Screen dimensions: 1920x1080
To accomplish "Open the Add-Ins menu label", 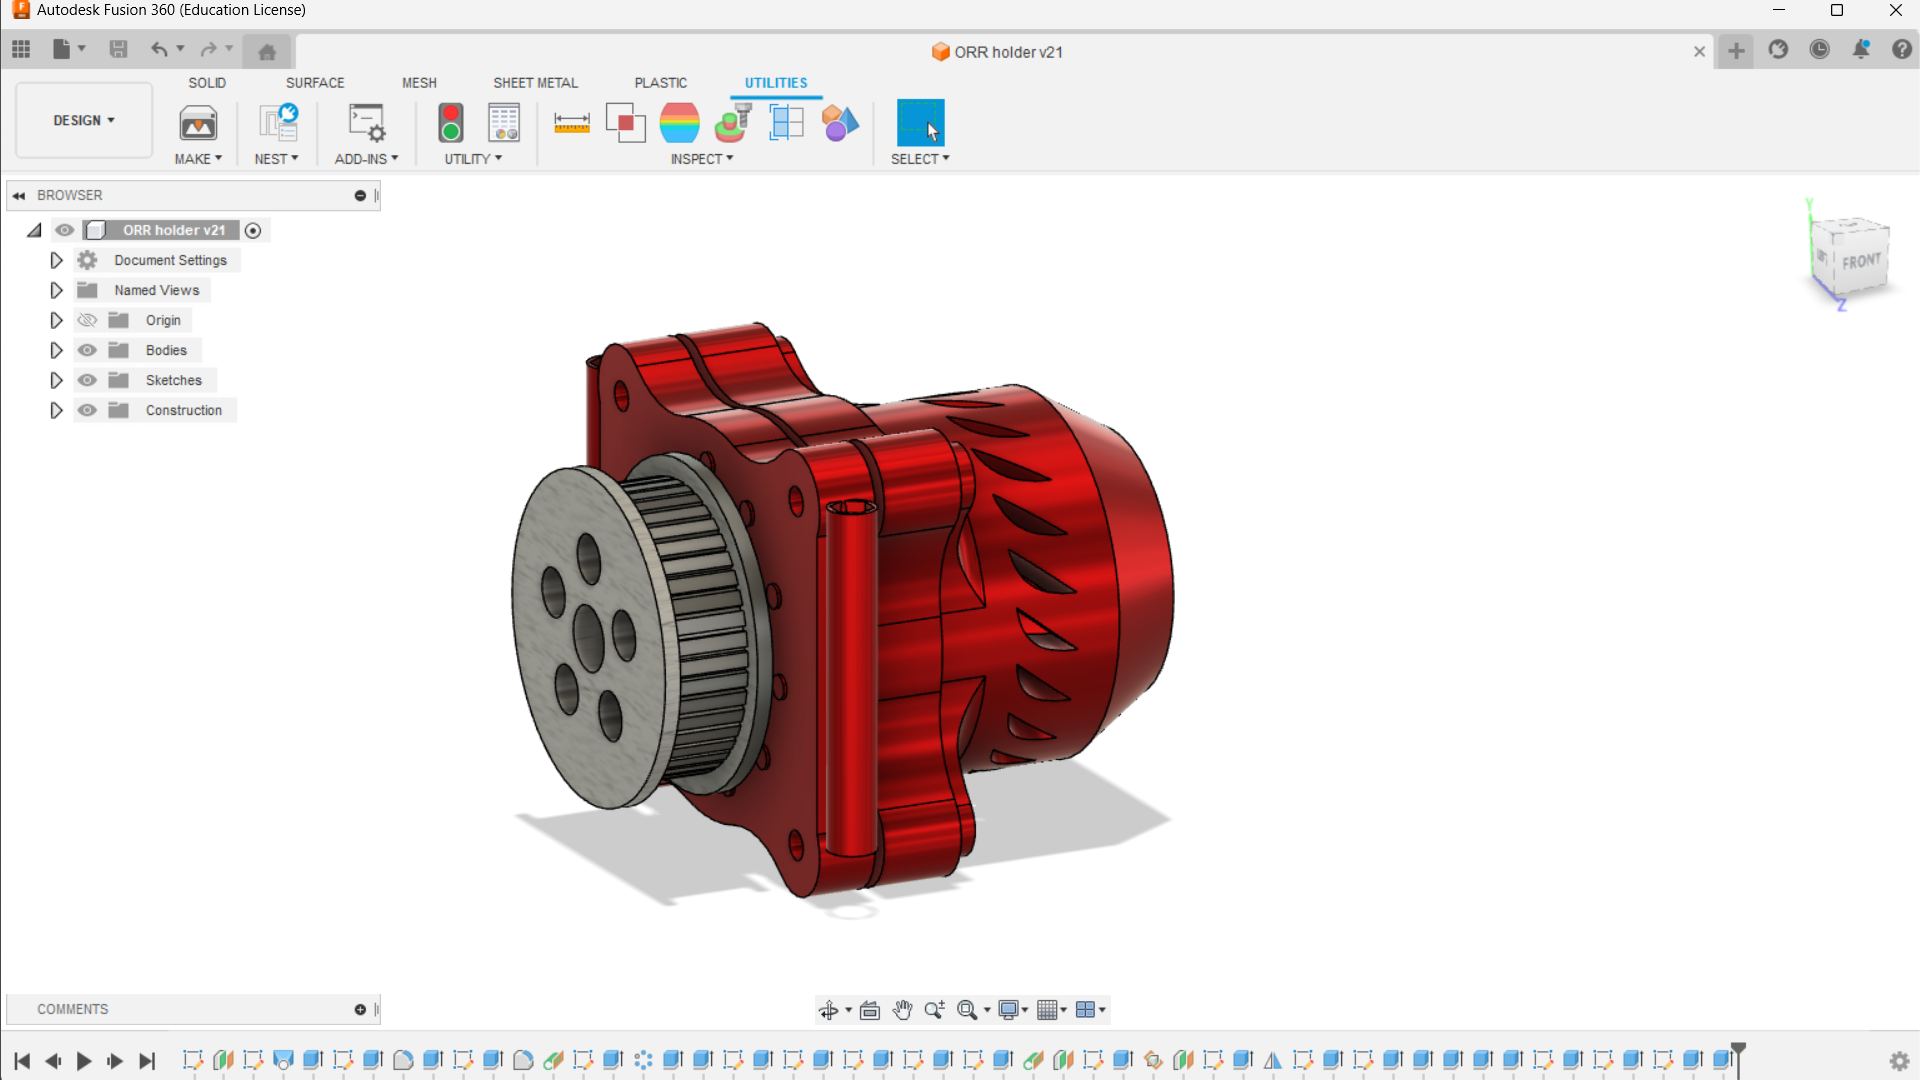I will (x=366, y=159).
